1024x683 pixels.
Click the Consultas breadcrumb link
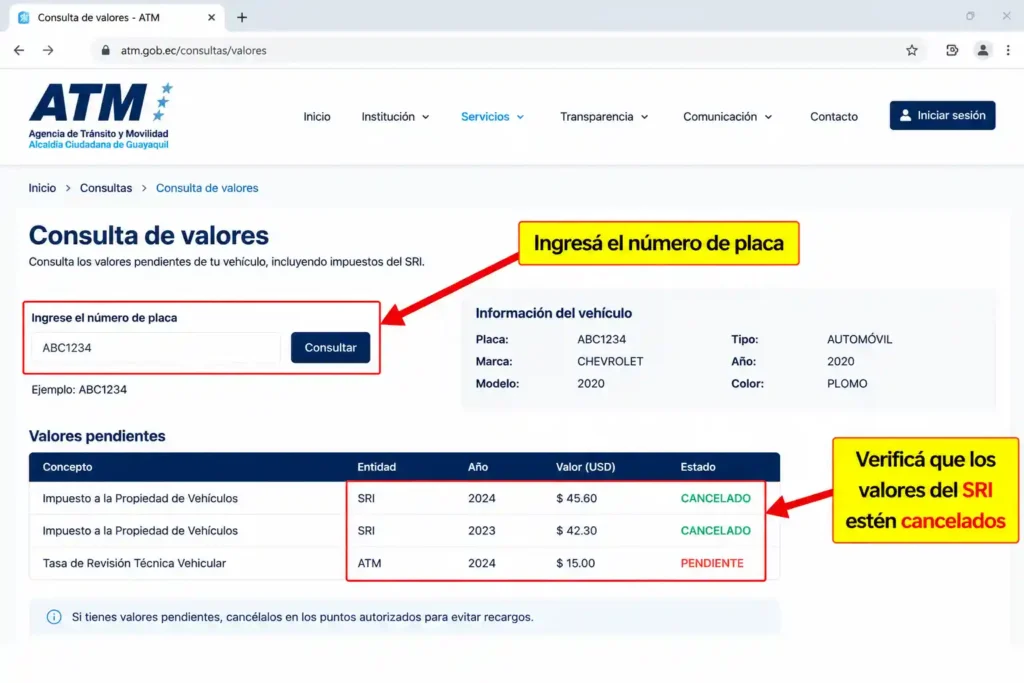click(106, 188)
